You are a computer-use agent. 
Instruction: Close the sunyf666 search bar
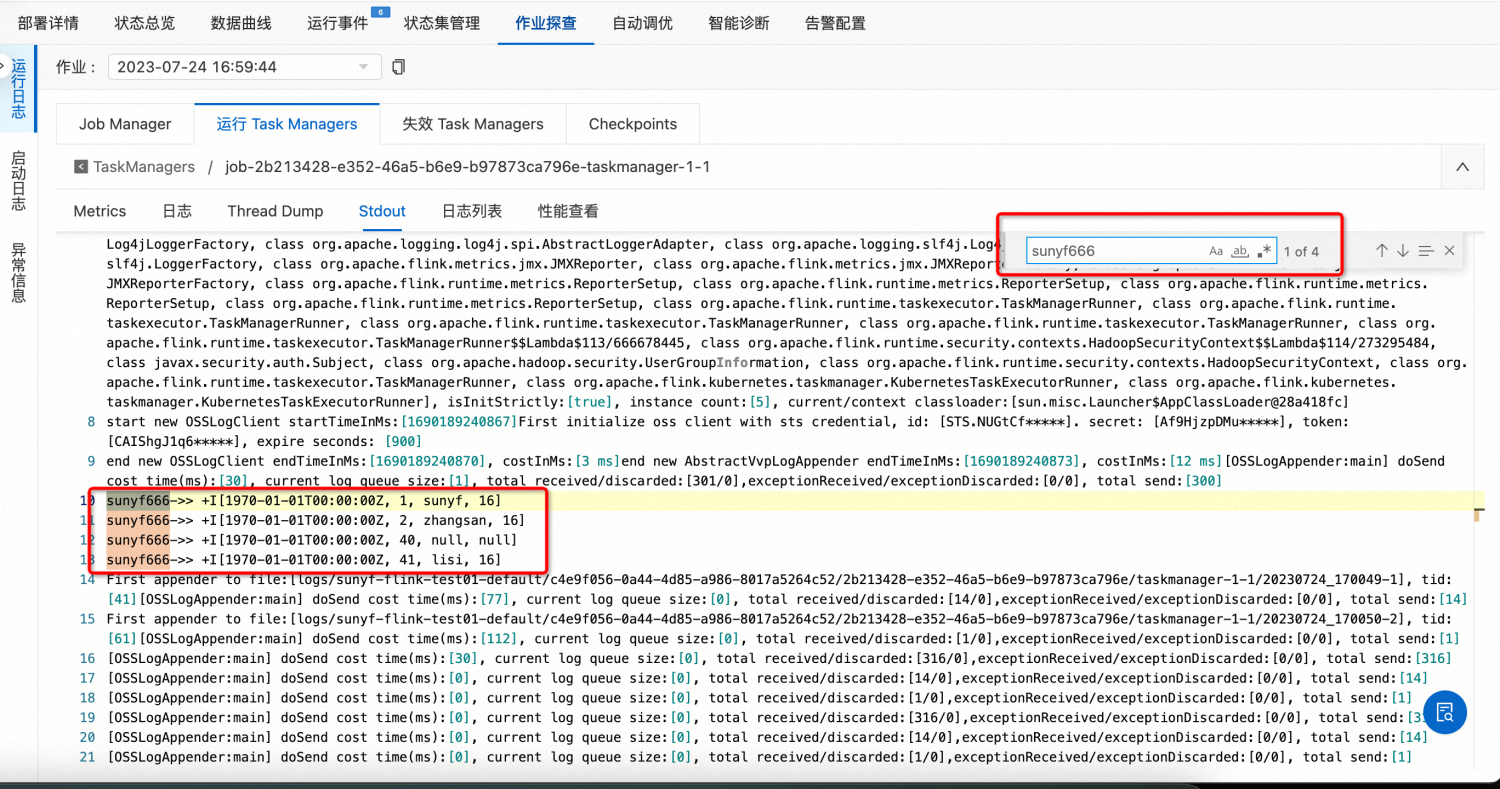[1449, 251]
